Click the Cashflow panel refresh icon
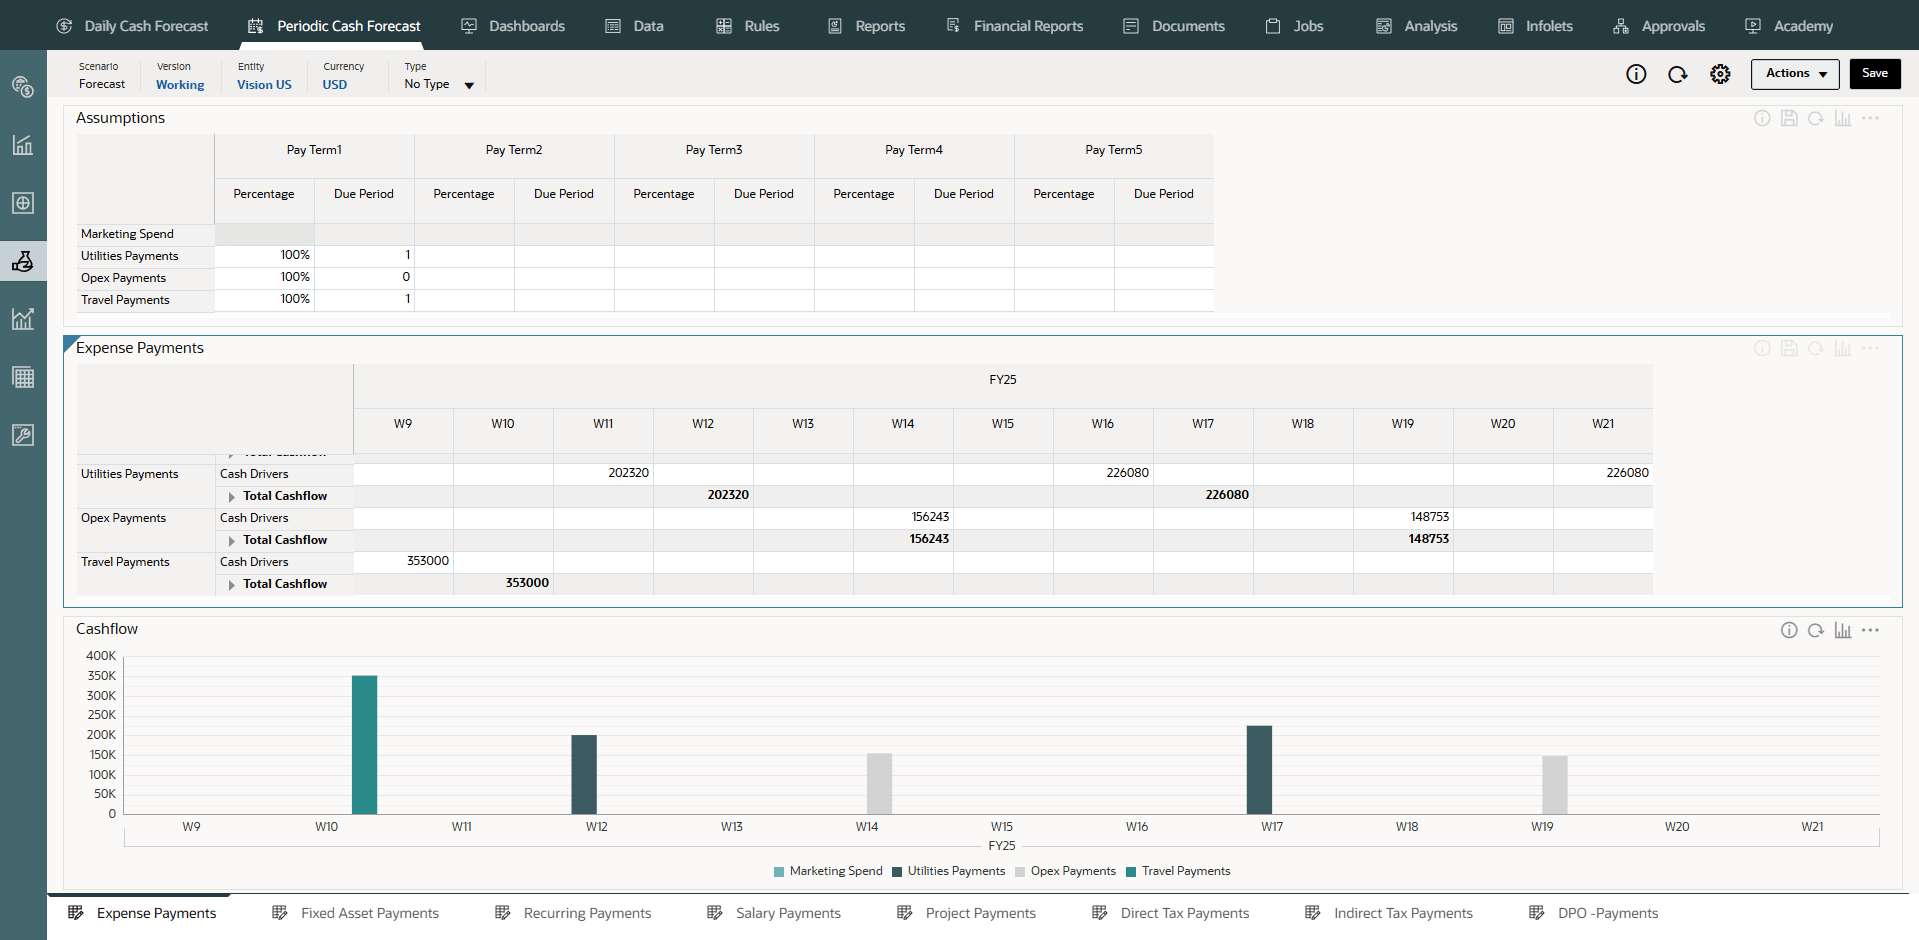Image resolution: width=1919 pixels, height=940 pixels. (x=1816, y=630)
